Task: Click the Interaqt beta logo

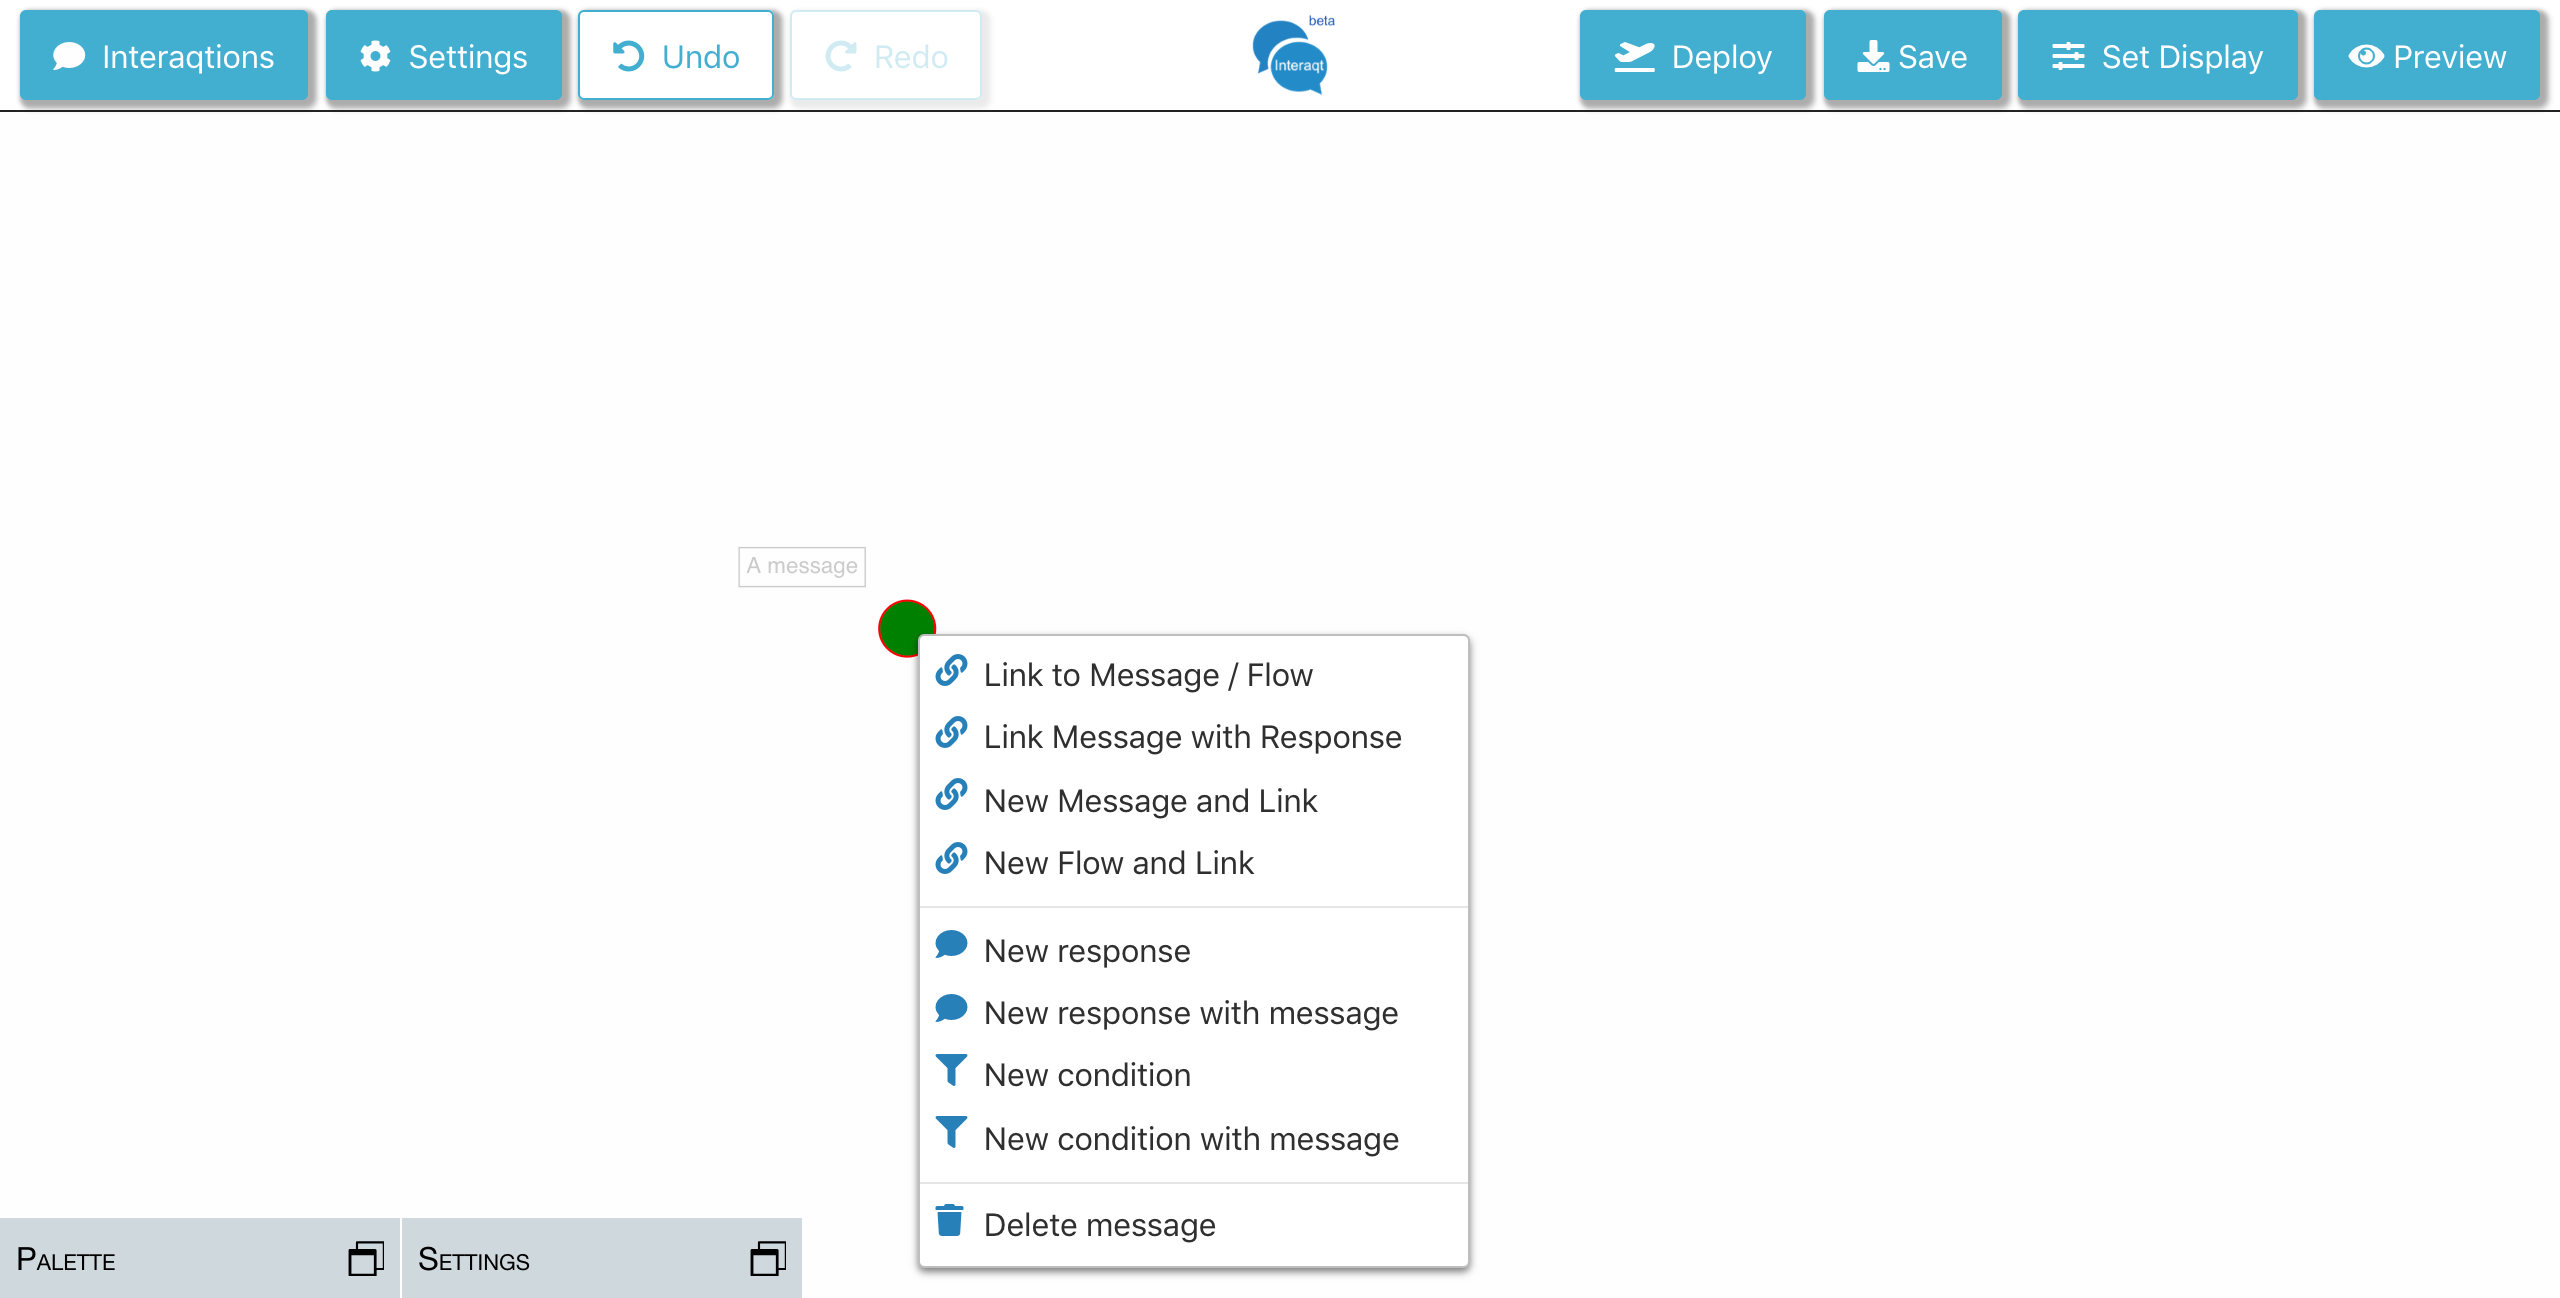Action: (1294, 56)
